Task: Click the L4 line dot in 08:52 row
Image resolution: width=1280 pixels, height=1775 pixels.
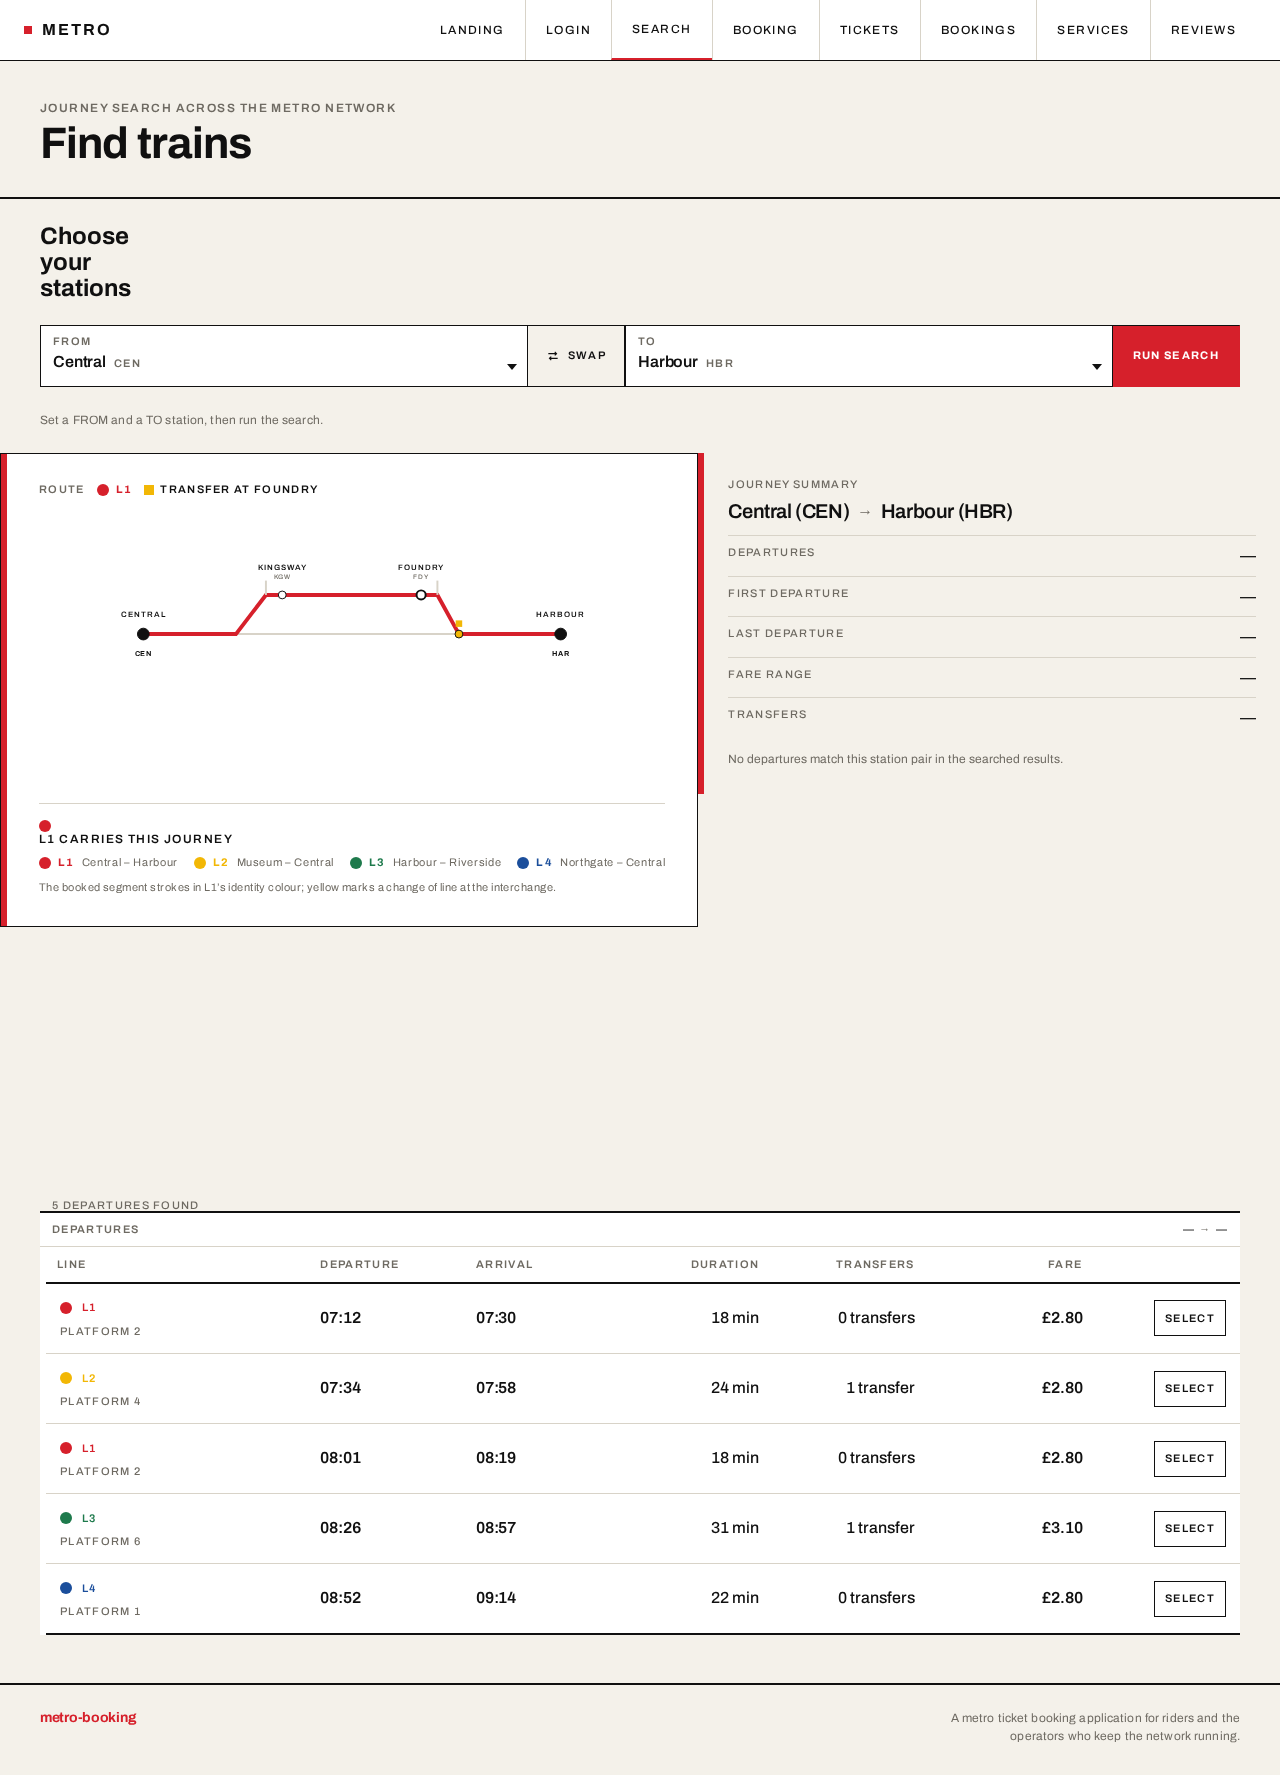Action: point(66,1588)
